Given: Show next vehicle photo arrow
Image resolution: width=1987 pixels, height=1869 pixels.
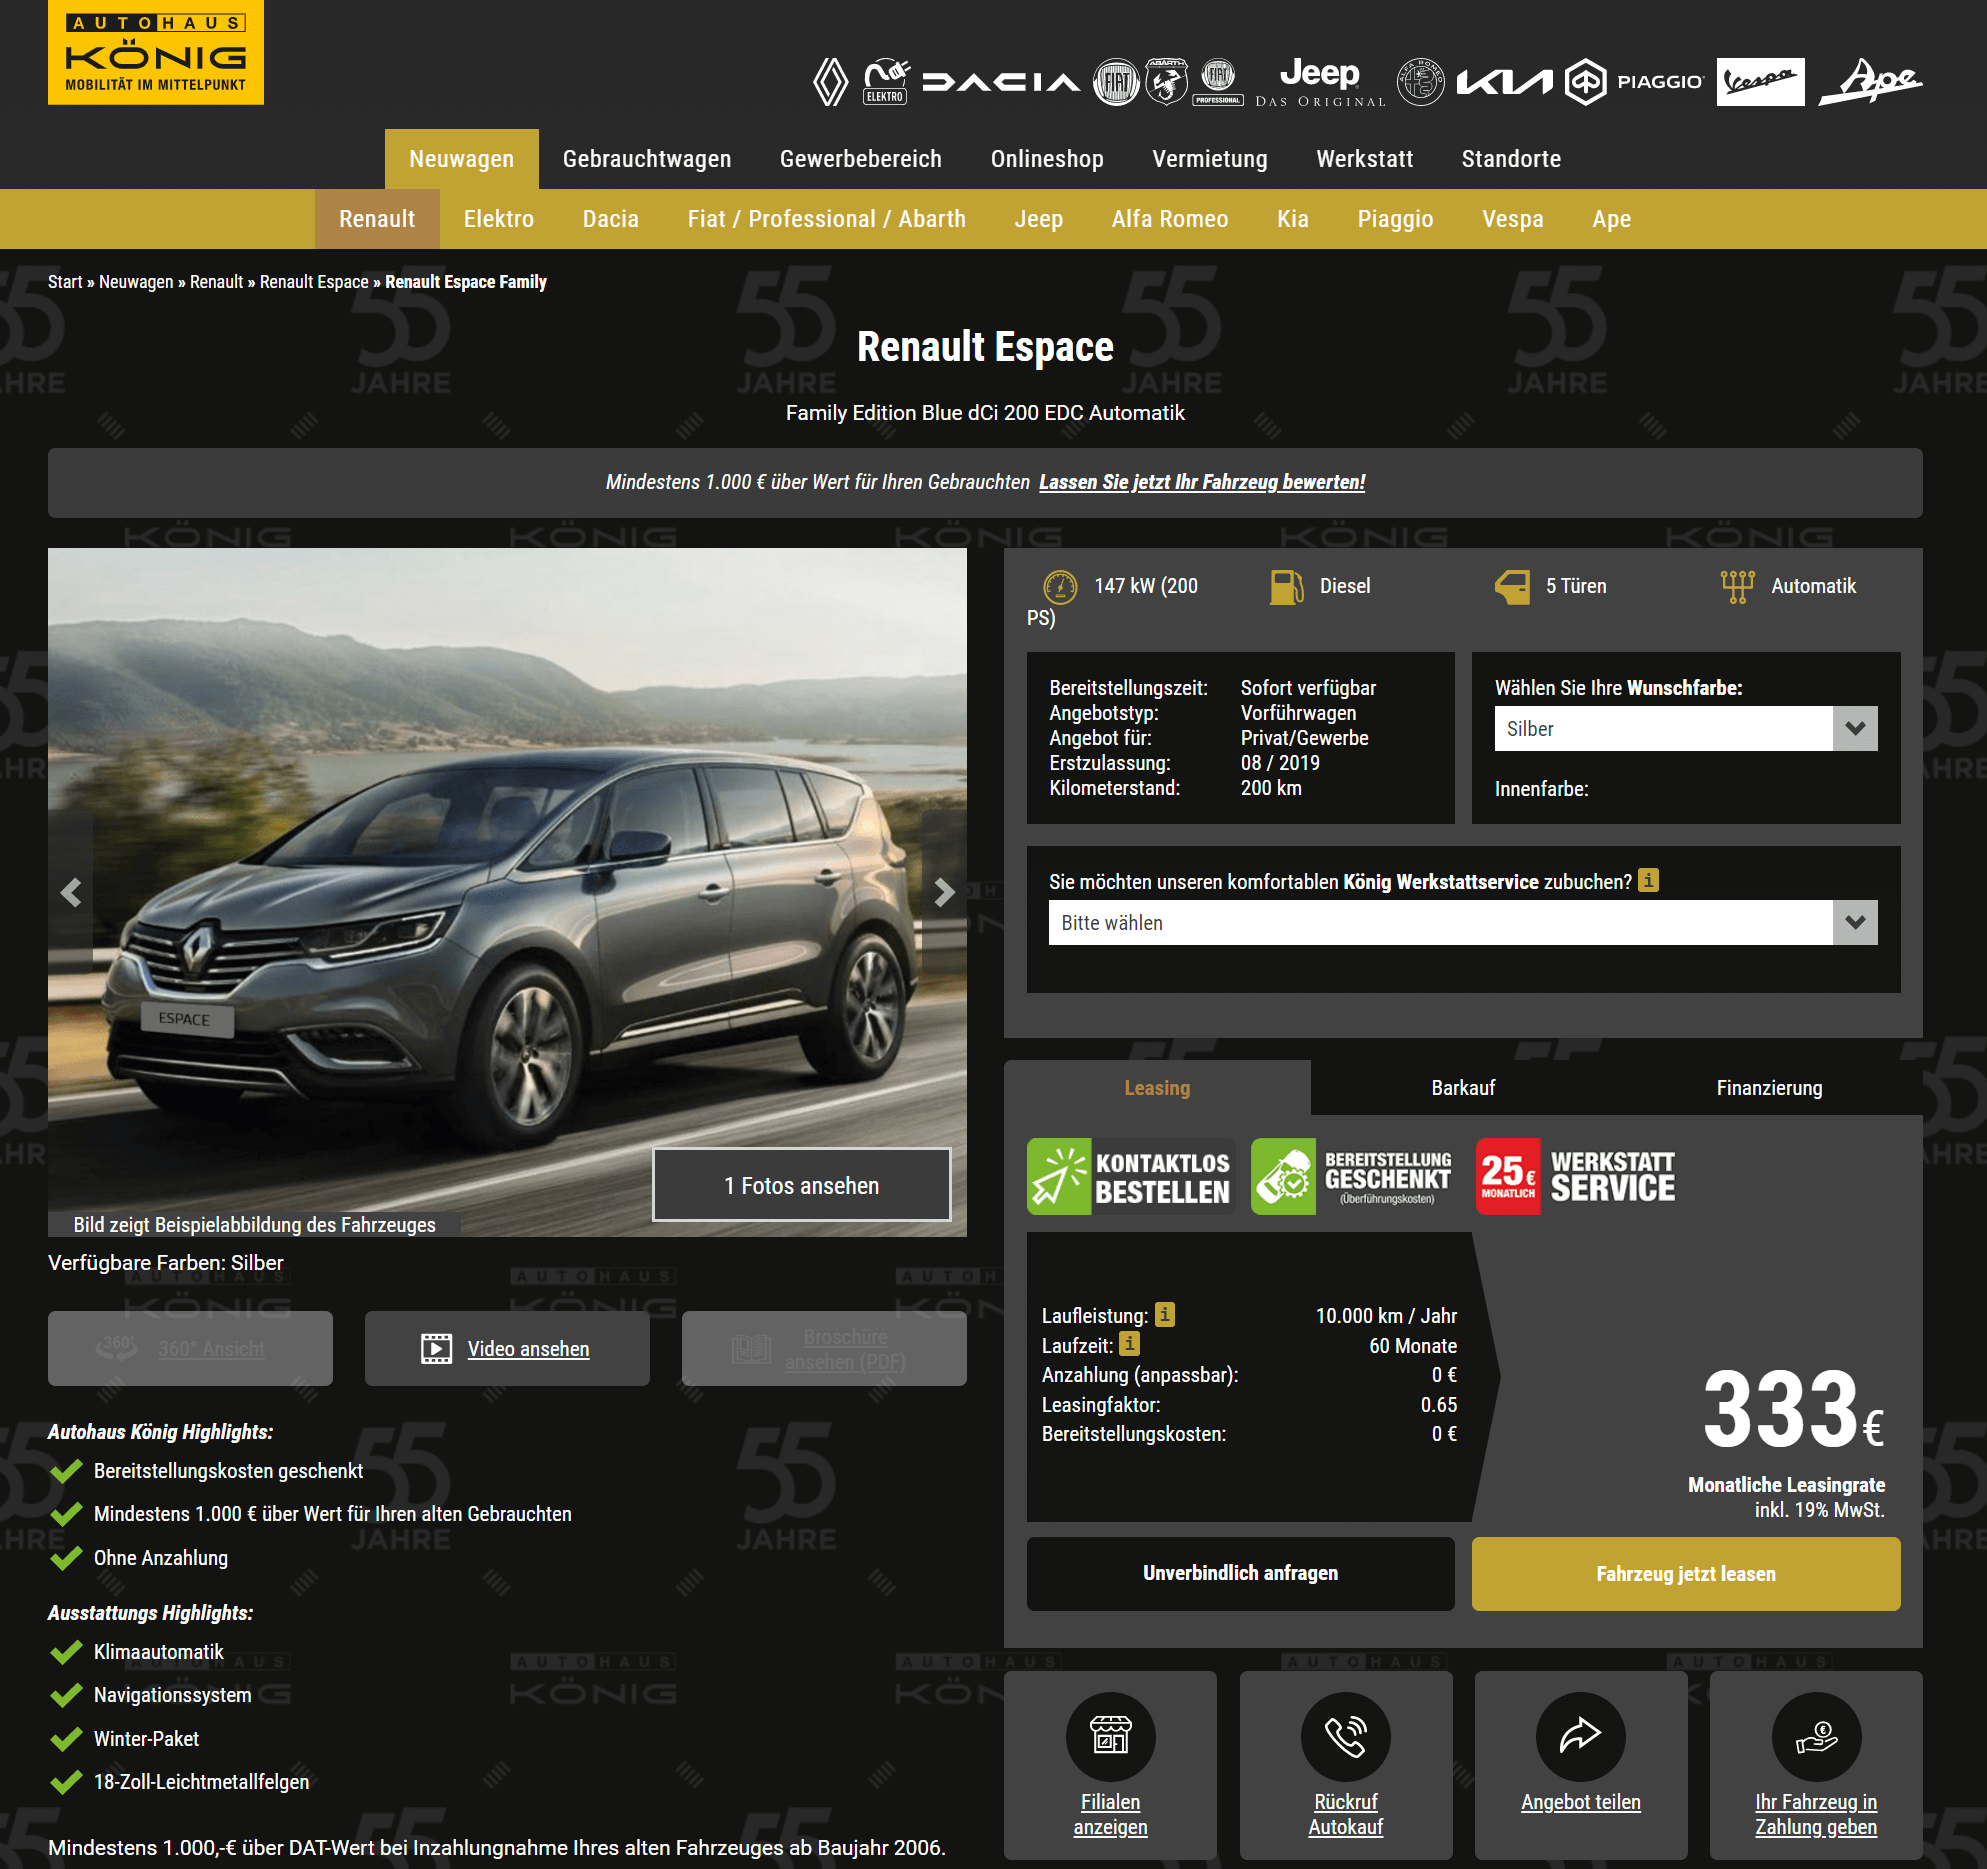Looking at the screenshot, I should (x=944, y=892).
